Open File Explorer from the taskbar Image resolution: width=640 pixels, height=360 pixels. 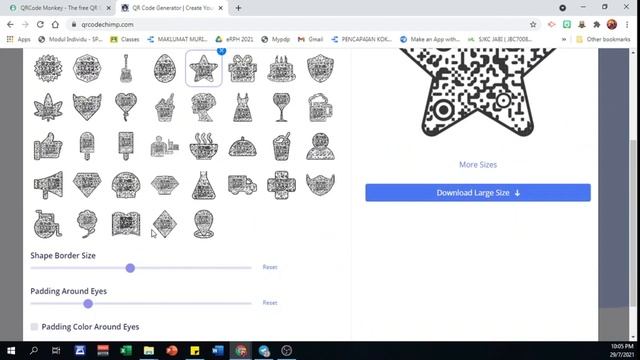click(x=149, y=351)
